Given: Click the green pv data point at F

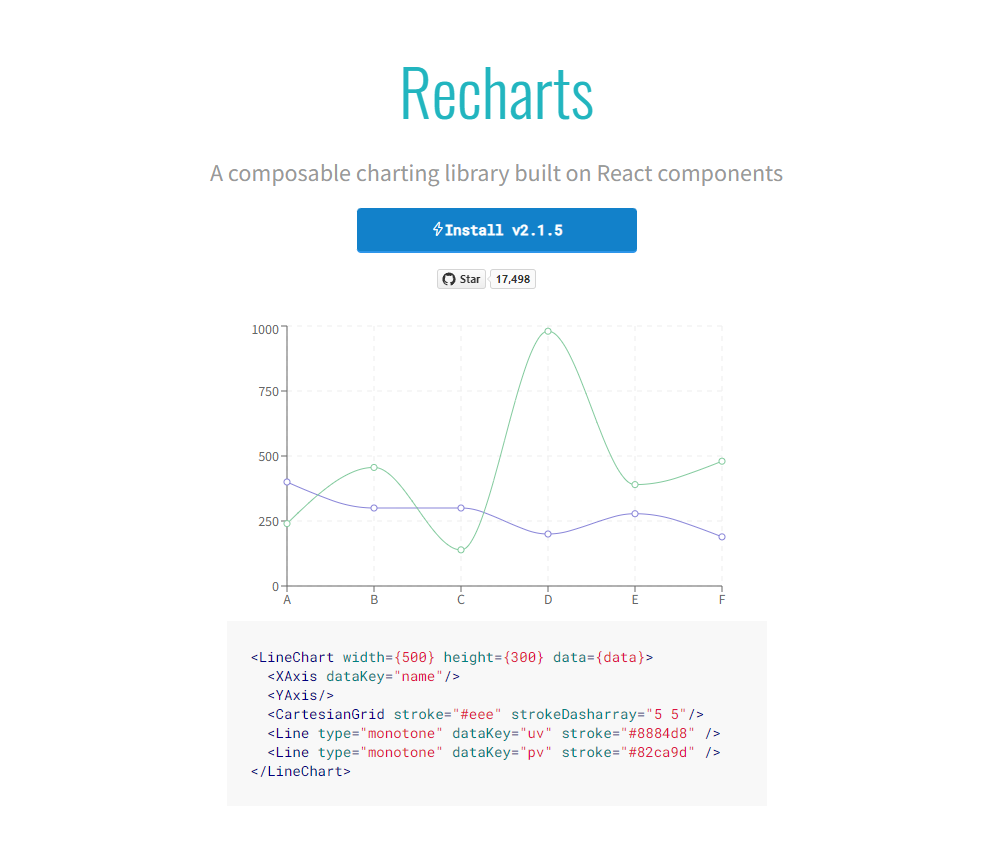Looking at the screenshot, I should click(x=722, y=461).
